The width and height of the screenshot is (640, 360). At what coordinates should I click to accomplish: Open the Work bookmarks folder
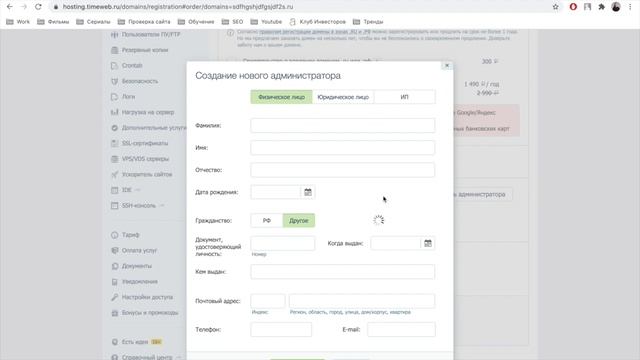pos(18,22)
